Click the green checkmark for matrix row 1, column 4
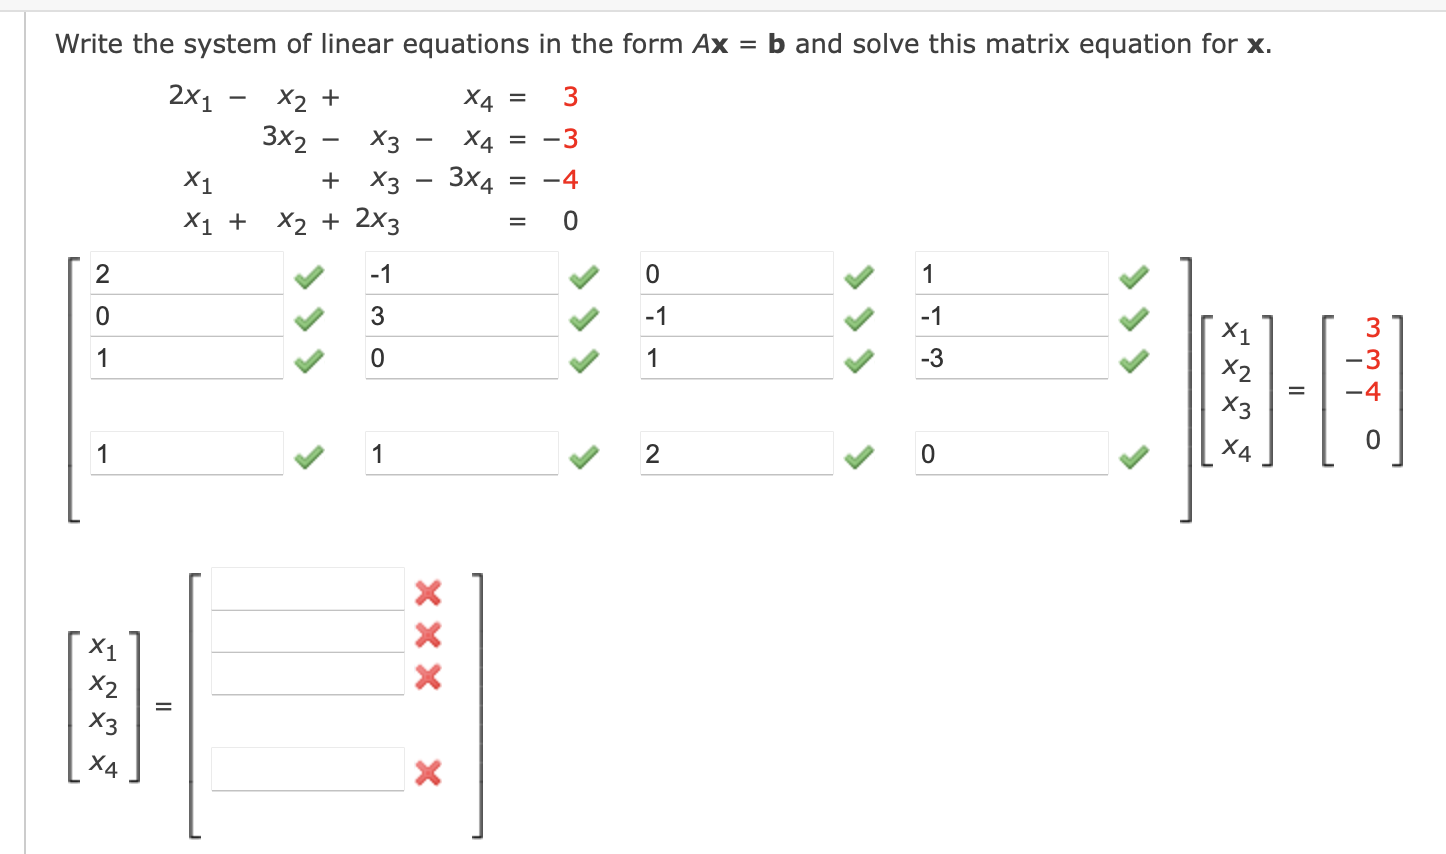The image size is (1446, 854). tap(1133, 275)
